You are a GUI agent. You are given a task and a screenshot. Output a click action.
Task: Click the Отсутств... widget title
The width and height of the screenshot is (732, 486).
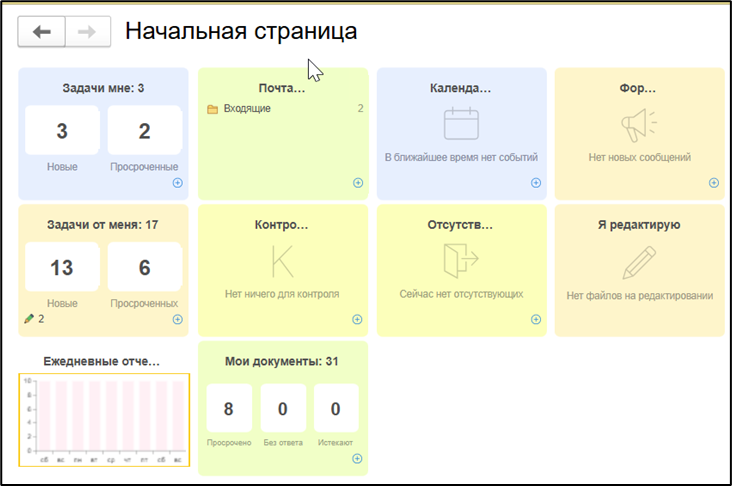(460, 225)
